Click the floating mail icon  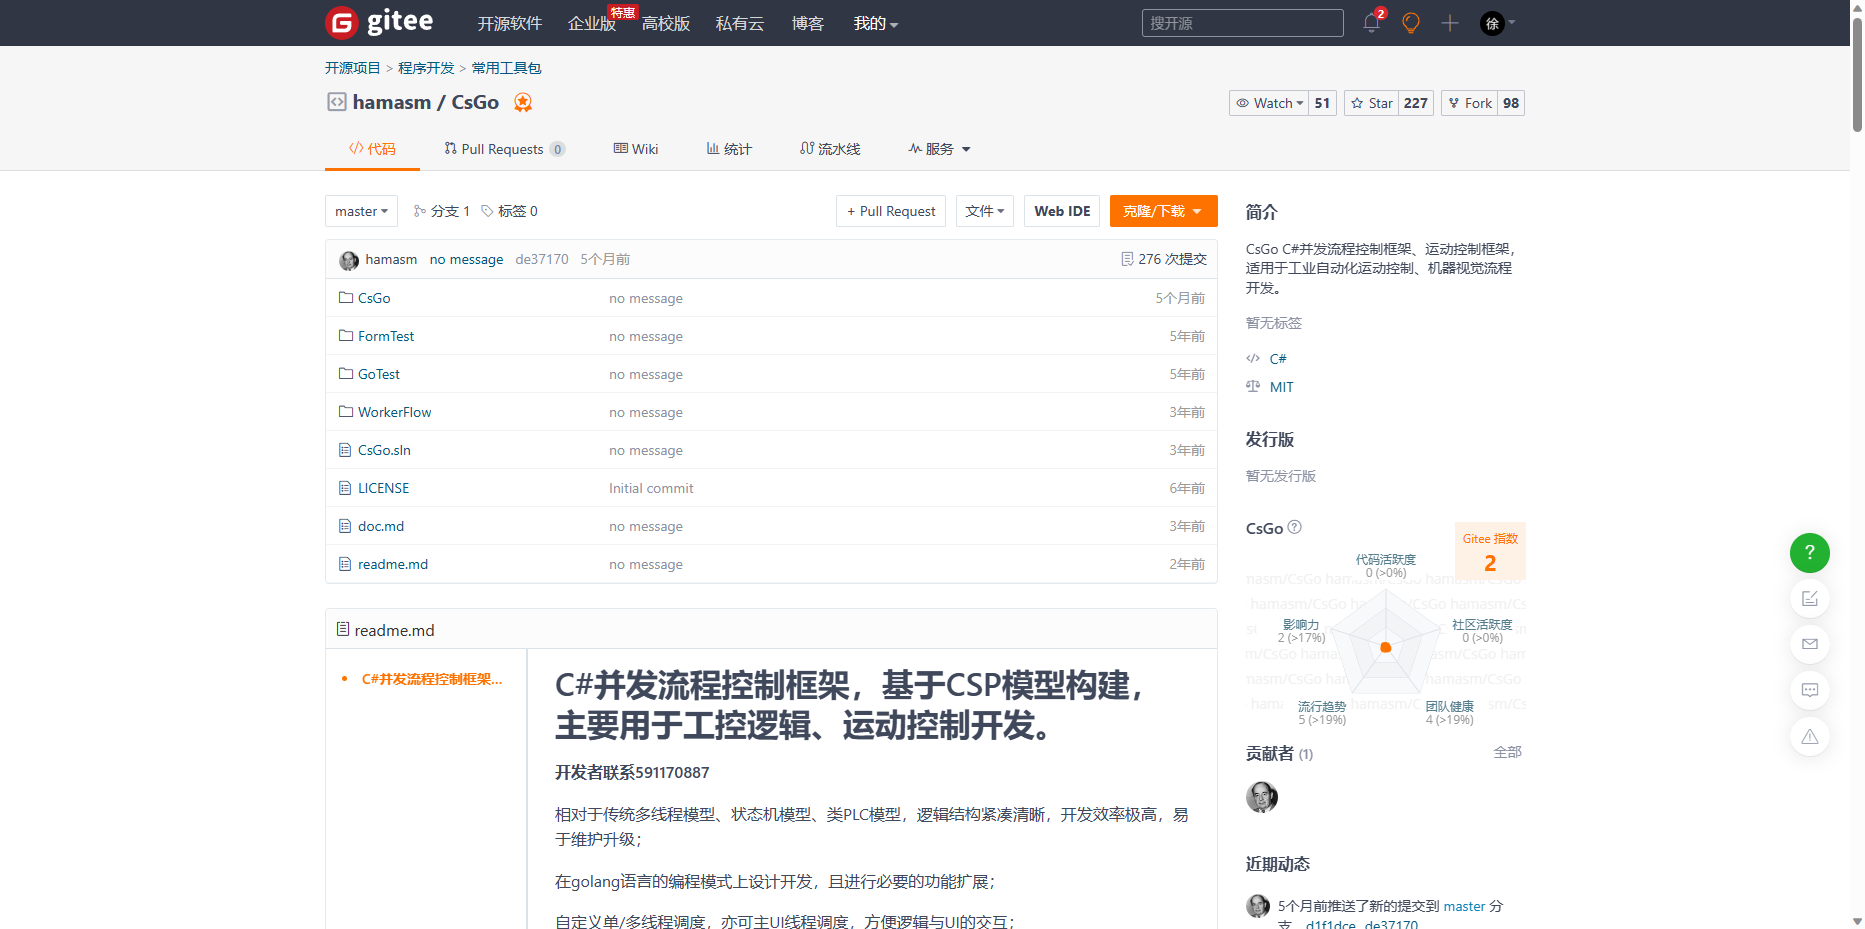point(1809,644)
